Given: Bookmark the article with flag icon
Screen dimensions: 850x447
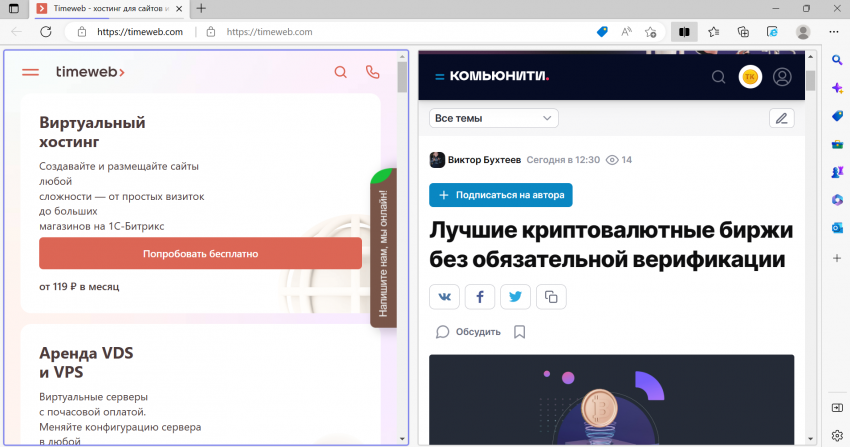Looking at the screenshot, I should click(519, 332).
